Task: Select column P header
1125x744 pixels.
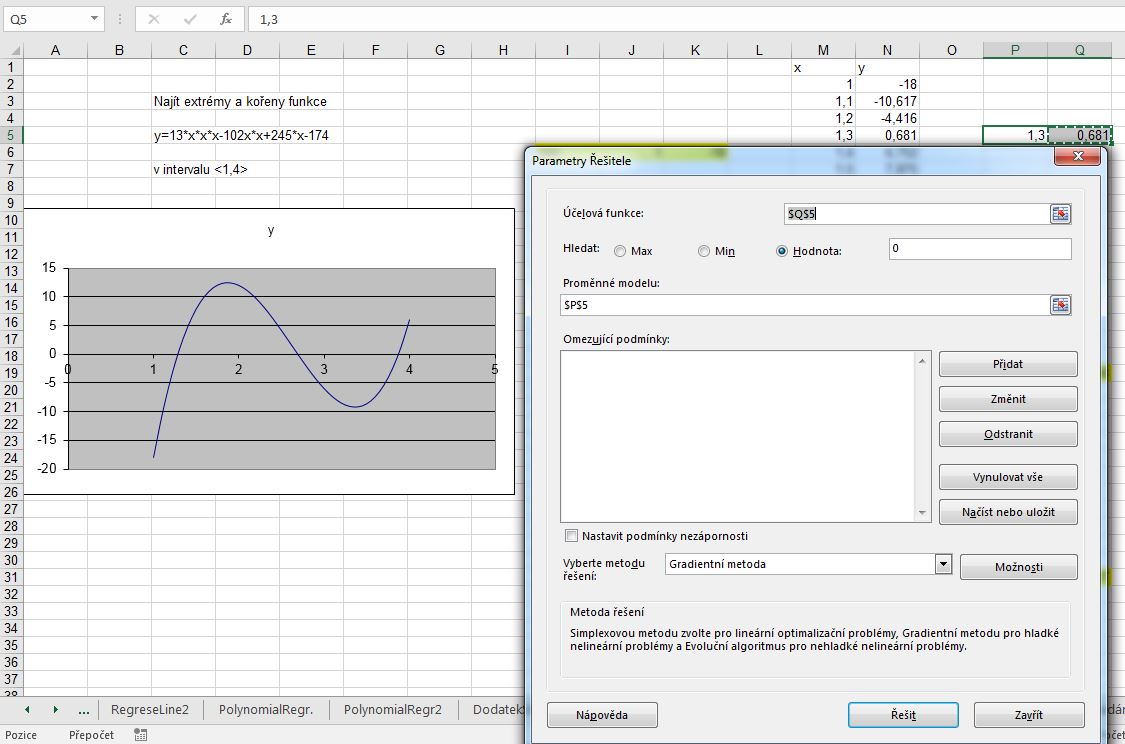Action: (x=1015, y=50)
